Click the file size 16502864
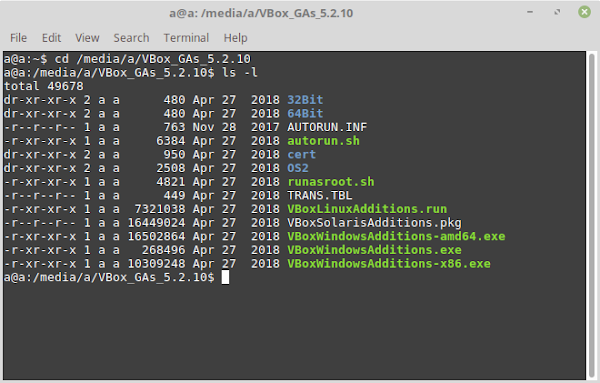The width and height of the screenshot is (600, 383). tap(157, 236)
